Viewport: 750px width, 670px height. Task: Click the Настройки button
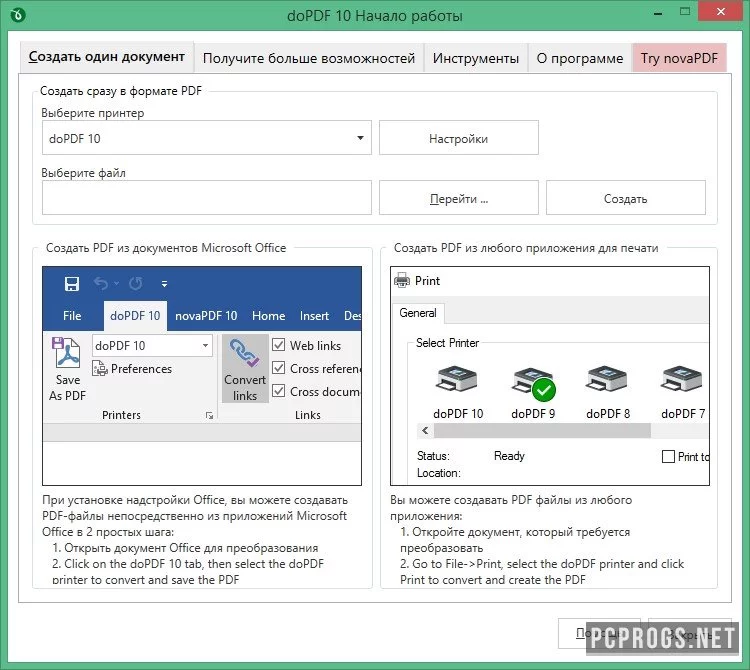[x=458, y=138]
